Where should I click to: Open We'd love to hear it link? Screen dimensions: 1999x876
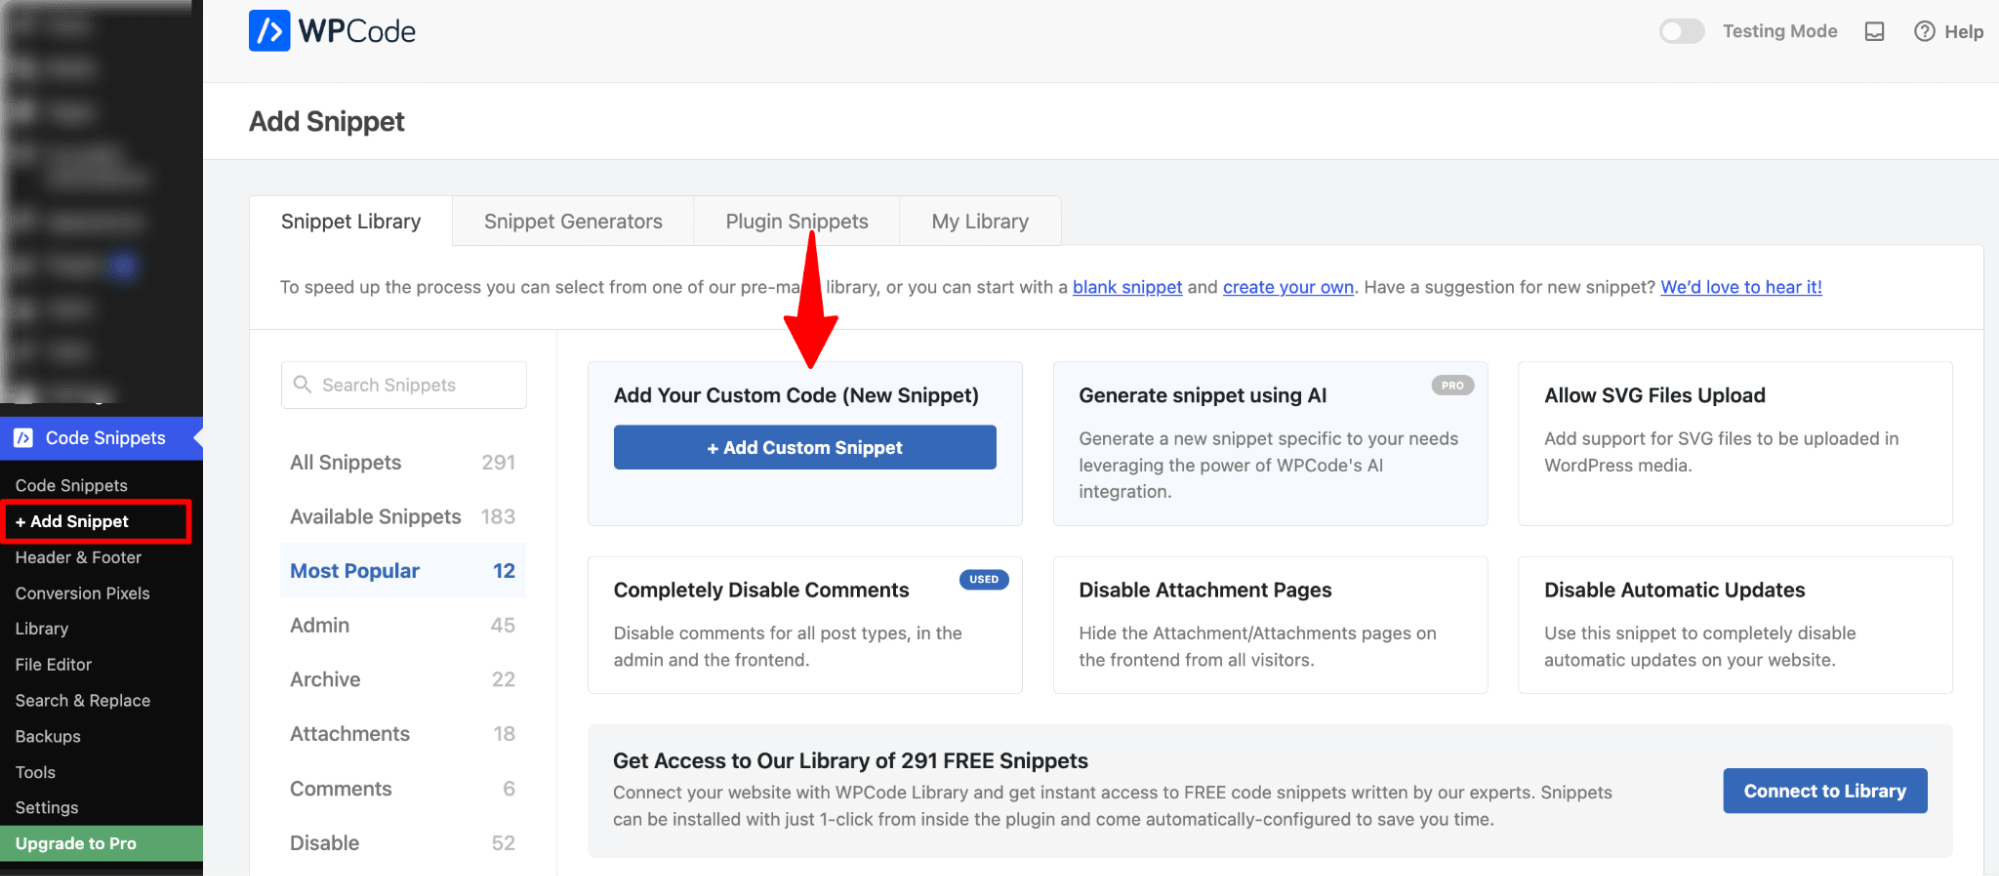click(x=1741, y=287)
